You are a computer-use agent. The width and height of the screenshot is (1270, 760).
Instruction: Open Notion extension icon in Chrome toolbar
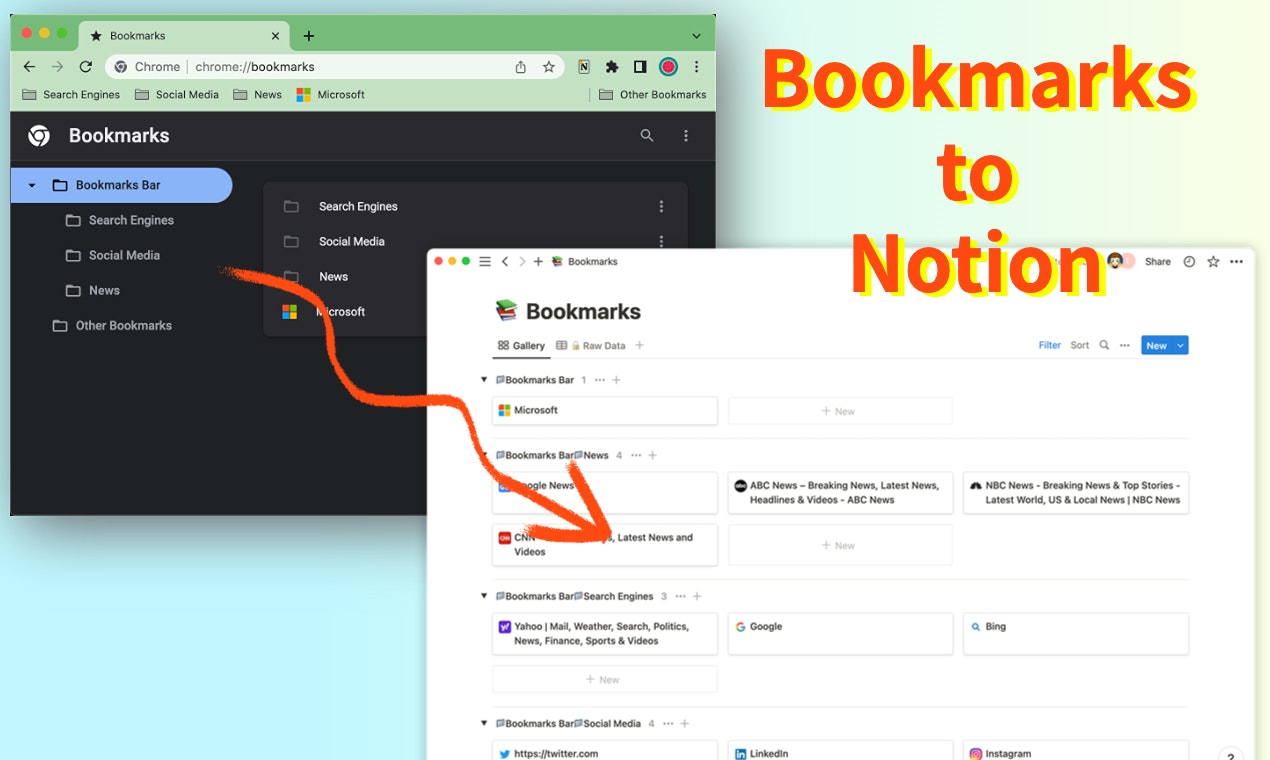[x=584, y=67]
